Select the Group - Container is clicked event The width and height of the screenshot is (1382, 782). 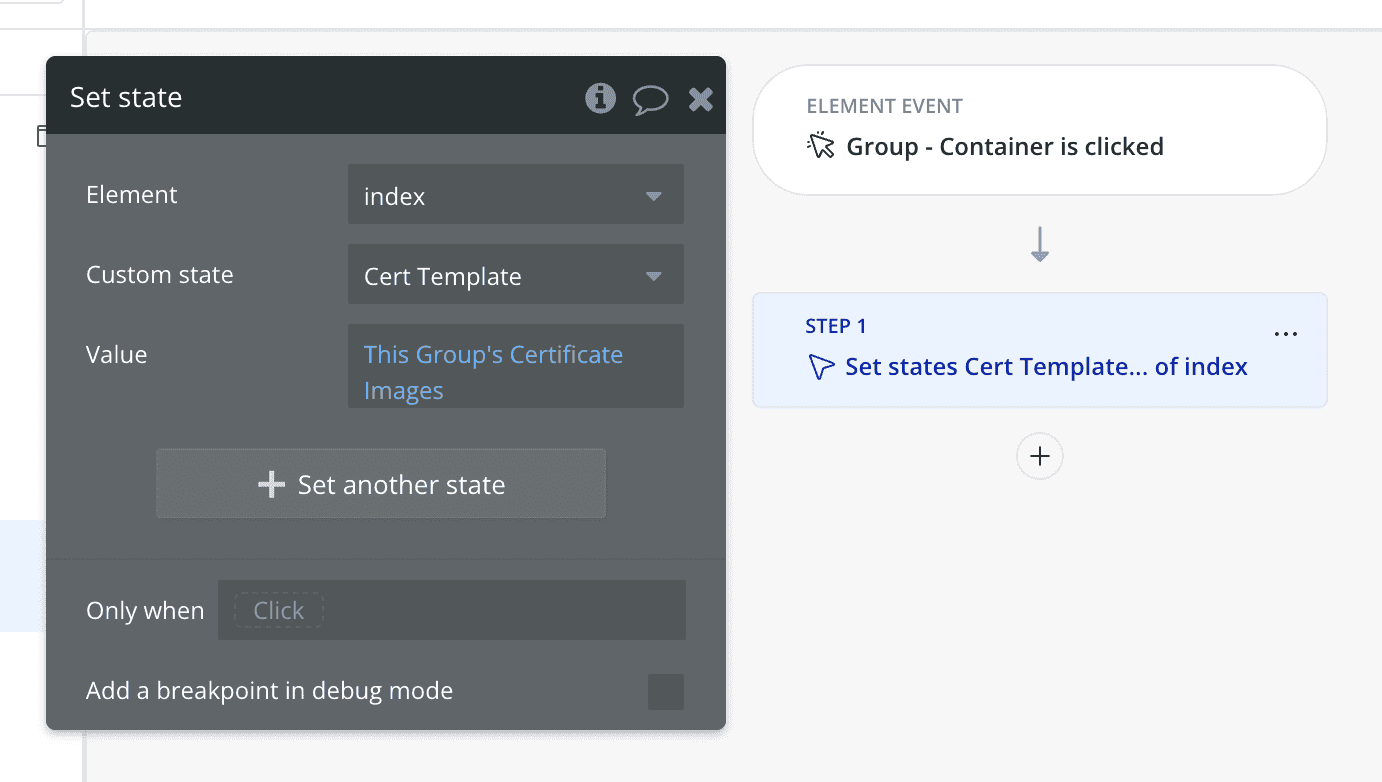coord(1004,147)
